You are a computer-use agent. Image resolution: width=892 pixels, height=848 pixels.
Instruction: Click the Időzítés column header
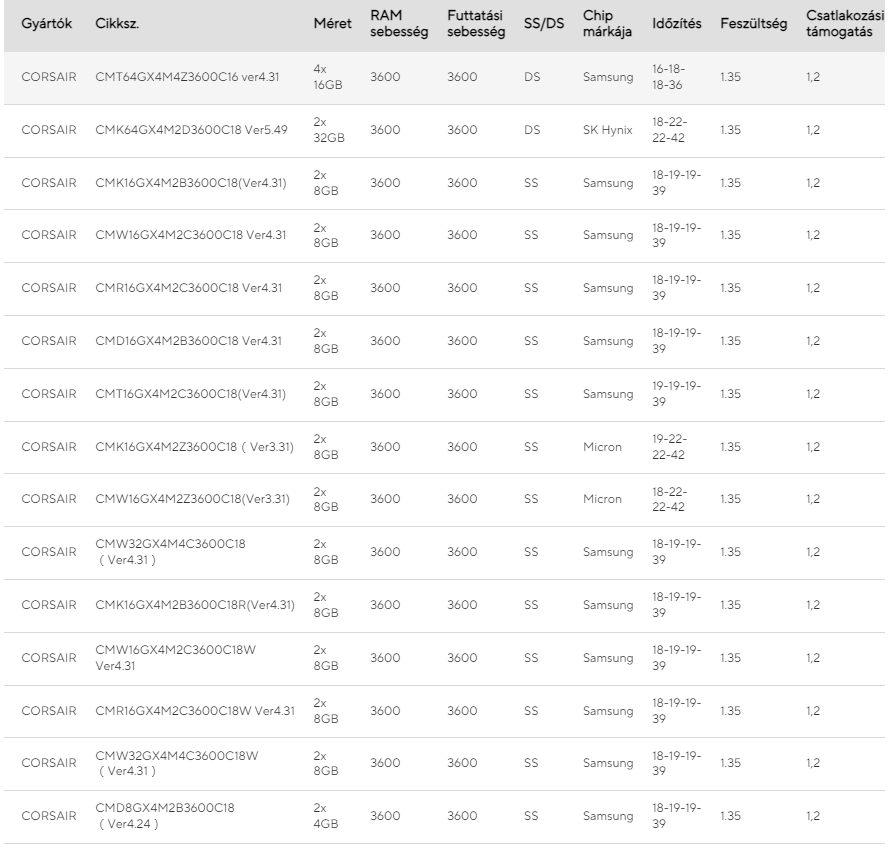point(676,24)
